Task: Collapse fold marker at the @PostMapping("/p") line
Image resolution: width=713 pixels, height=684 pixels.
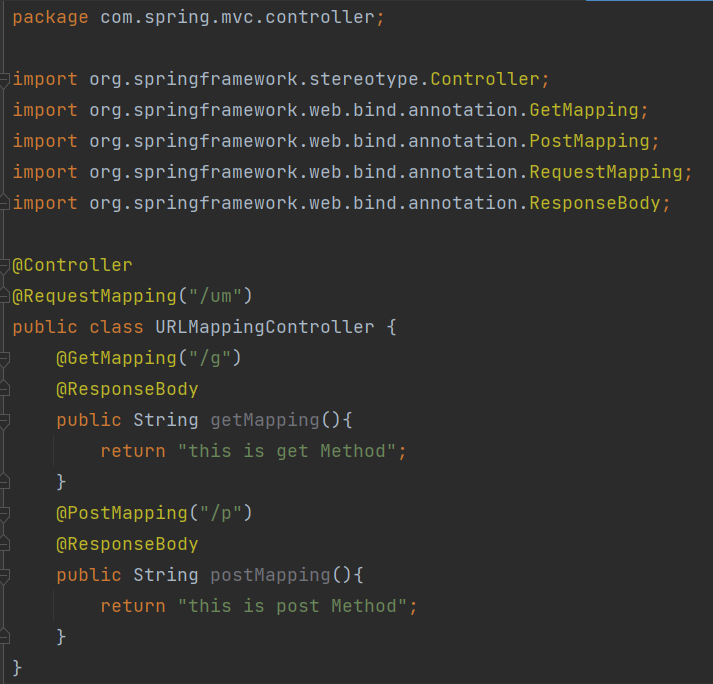Action: (5, 513)
